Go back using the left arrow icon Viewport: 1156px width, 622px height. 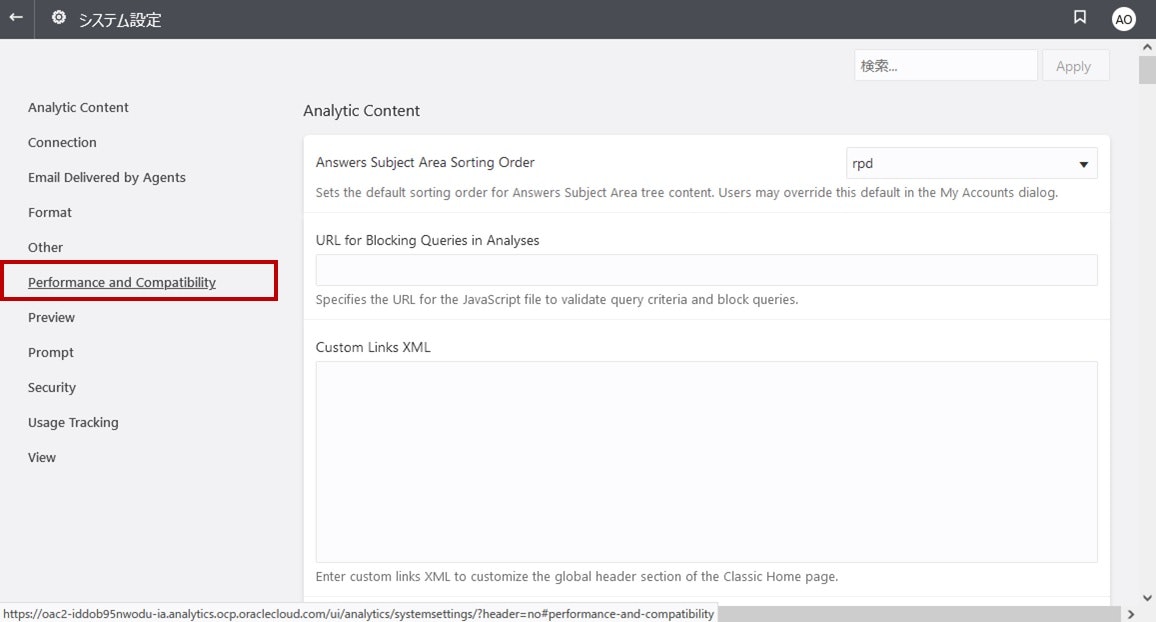coord(16,18)
